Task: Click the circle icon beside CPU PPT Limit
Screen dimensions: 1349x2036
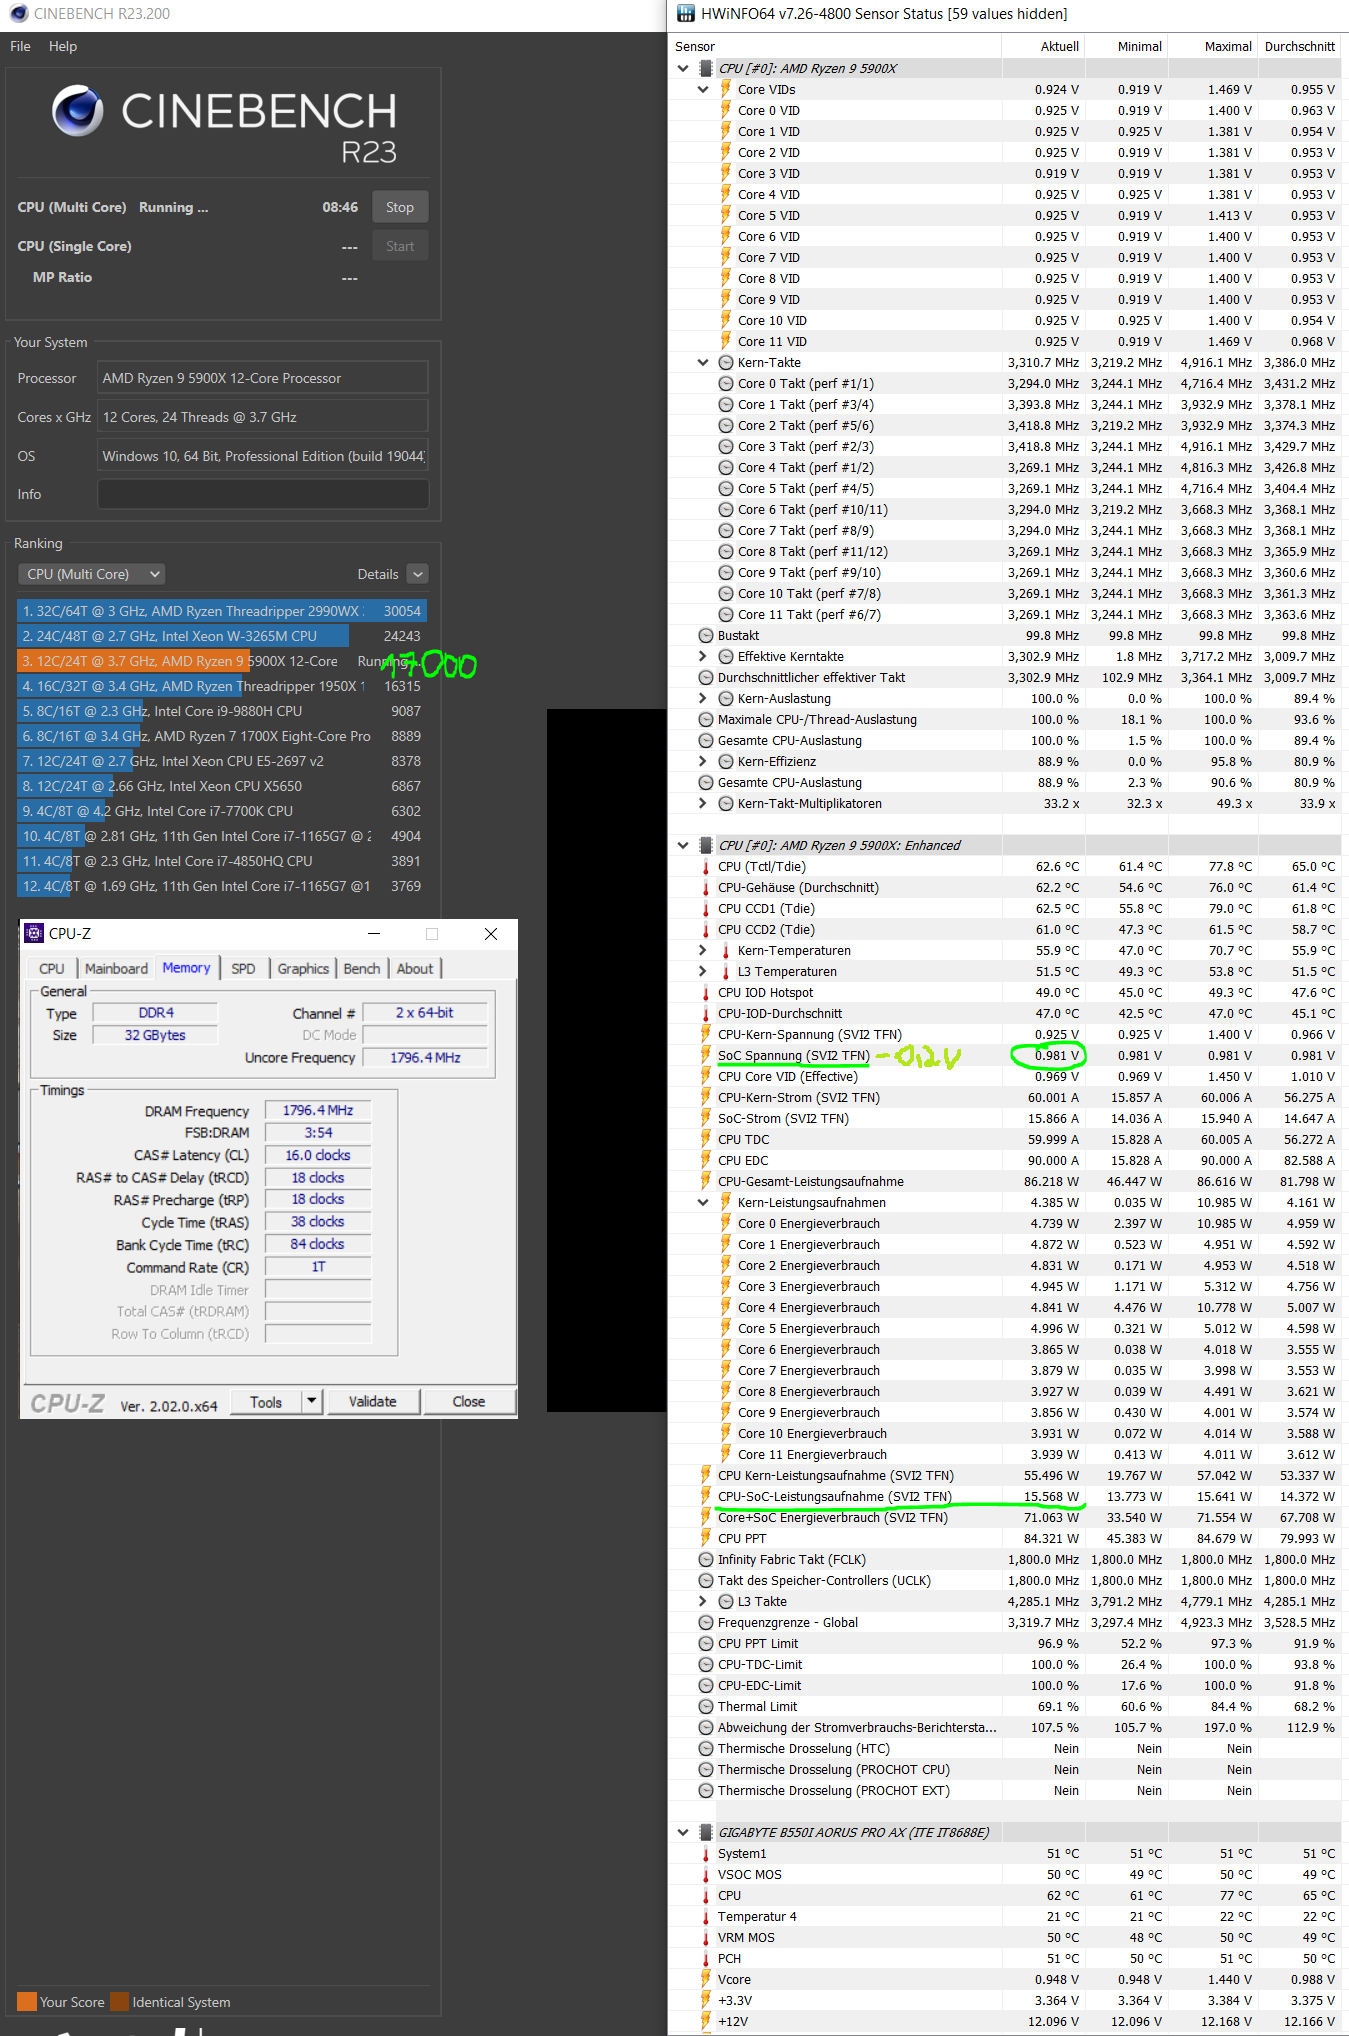Action: 706,1643
